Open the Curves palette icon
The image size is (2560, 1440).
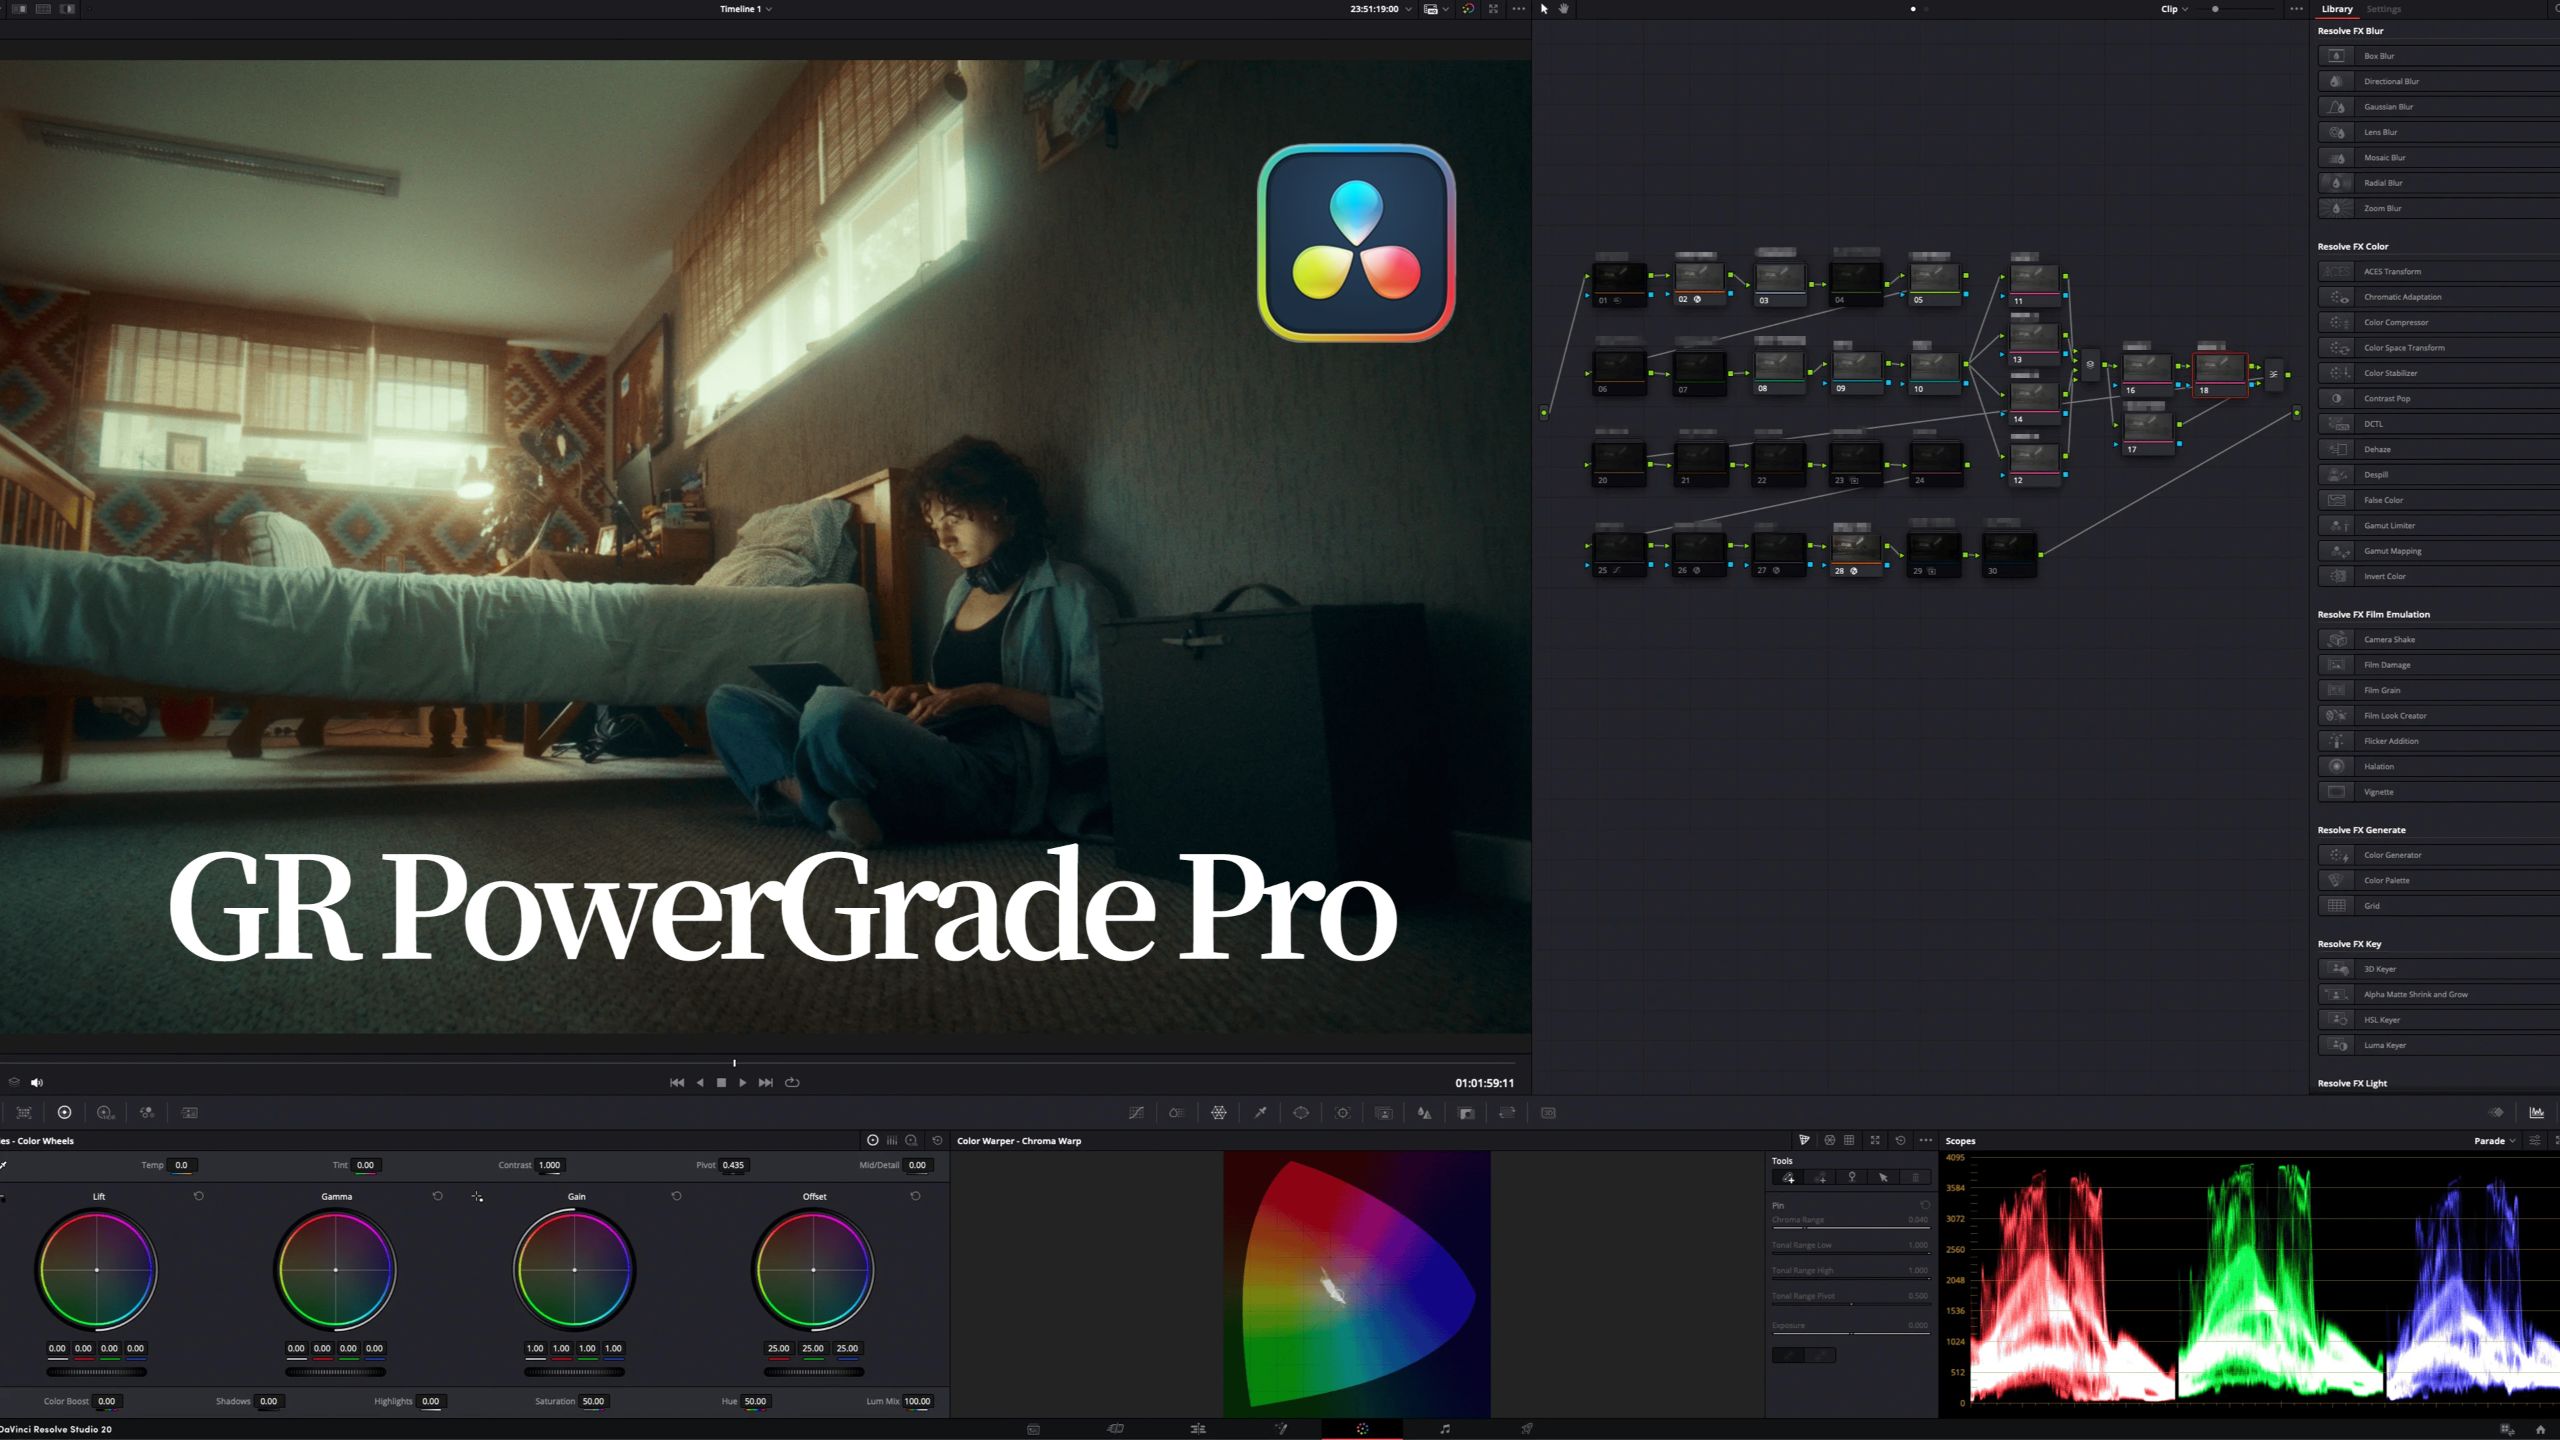coord(1136,1112)
